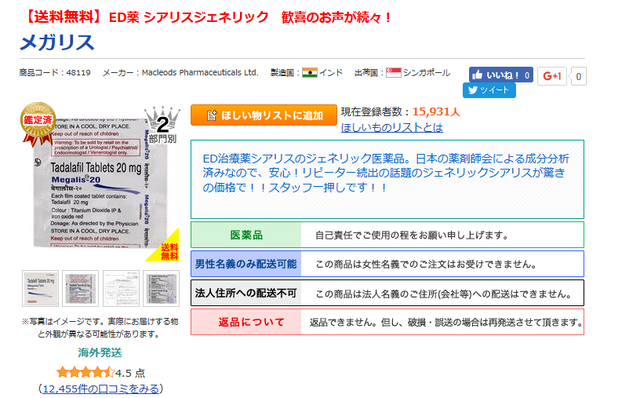Select the third document thumbnail image
Image resolution: width=640 pixels, height=398 pixels.
click(x=121, y=288)
